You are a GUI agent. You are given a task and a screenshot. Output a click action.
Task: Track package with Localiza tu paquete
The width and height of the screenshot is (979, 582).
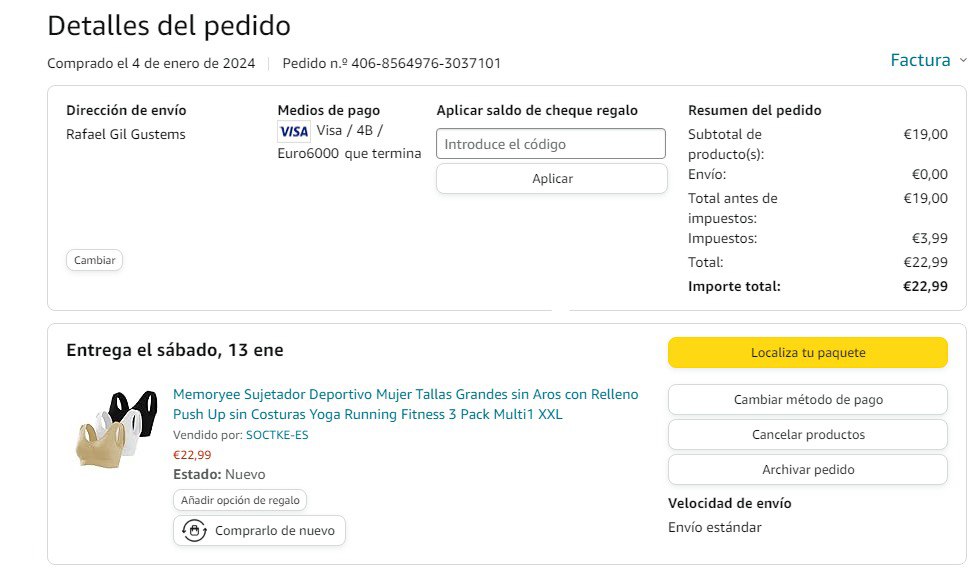tap(807, 352)
